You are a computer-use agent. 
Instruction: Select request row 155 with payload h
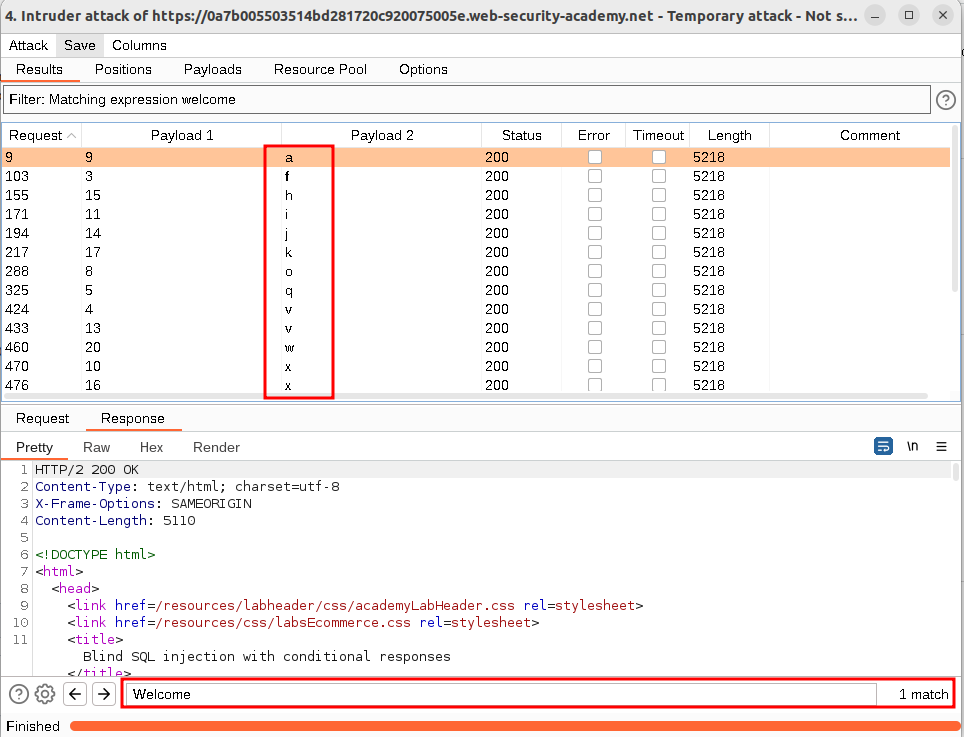pyautogui.click(x=476, y=195)
